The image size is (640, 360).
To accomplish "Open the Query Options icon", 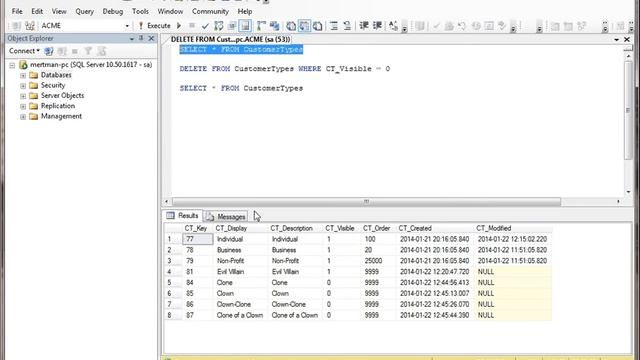I will [x=232, y=26].
